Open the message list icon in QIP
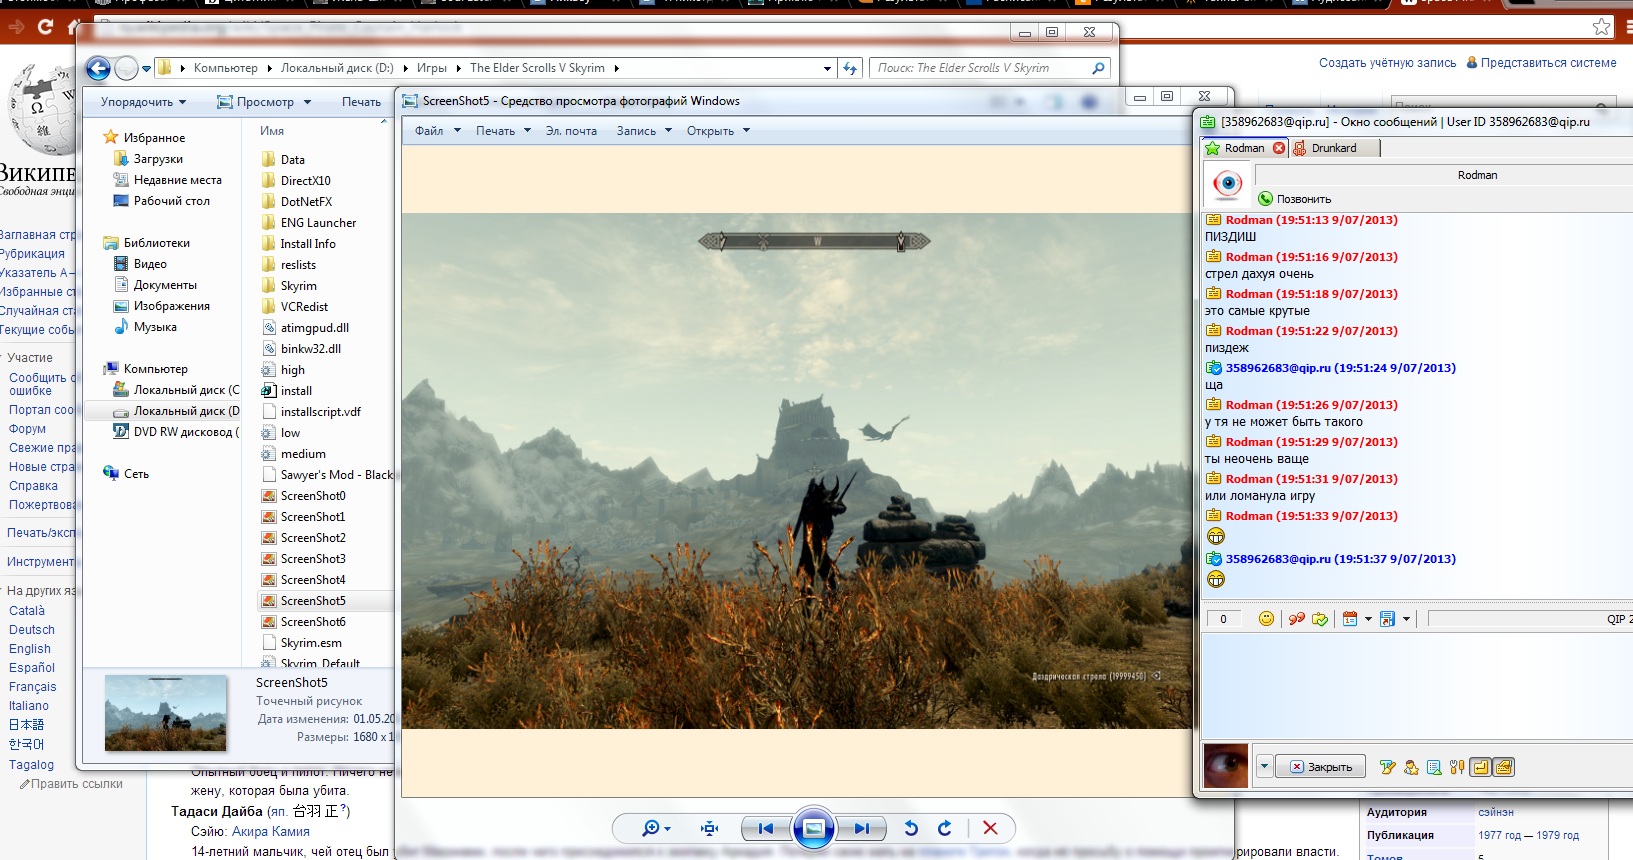Screen dimensions: 1633x860 1434,767
